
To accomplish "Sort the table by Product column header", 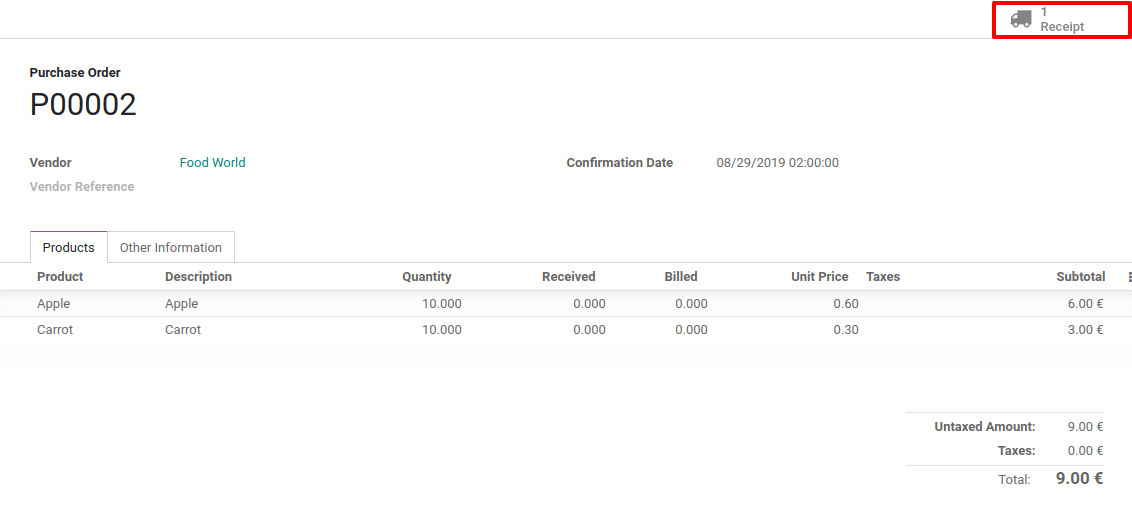I will [60, 277].
